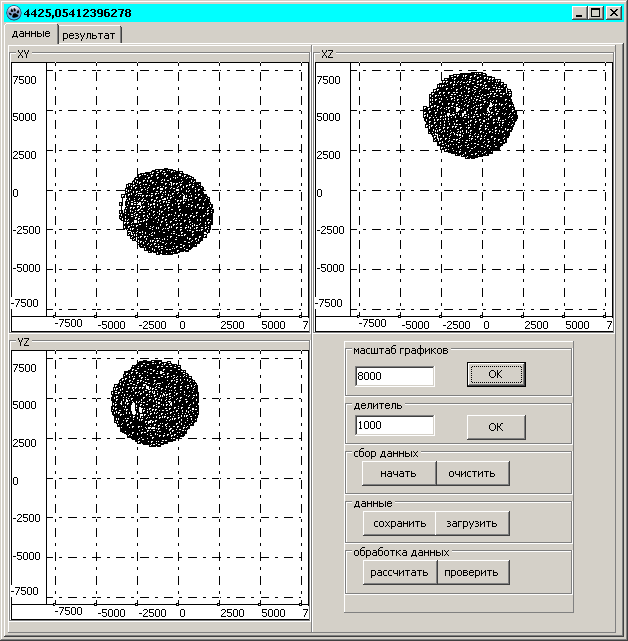Confirm graph scale with OK button
The height and width of the screenshot is (641, 628).
tap(496, 374)
